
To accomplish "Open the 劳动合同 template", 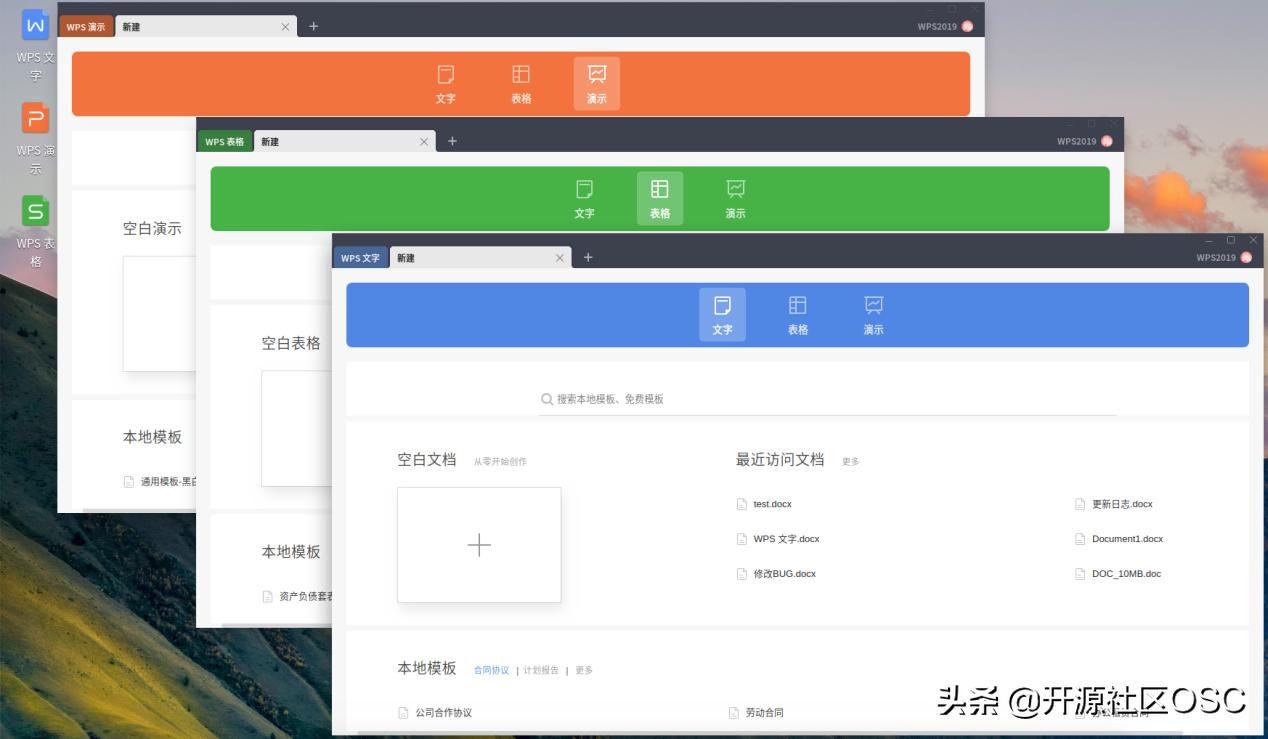I will 765,712.
